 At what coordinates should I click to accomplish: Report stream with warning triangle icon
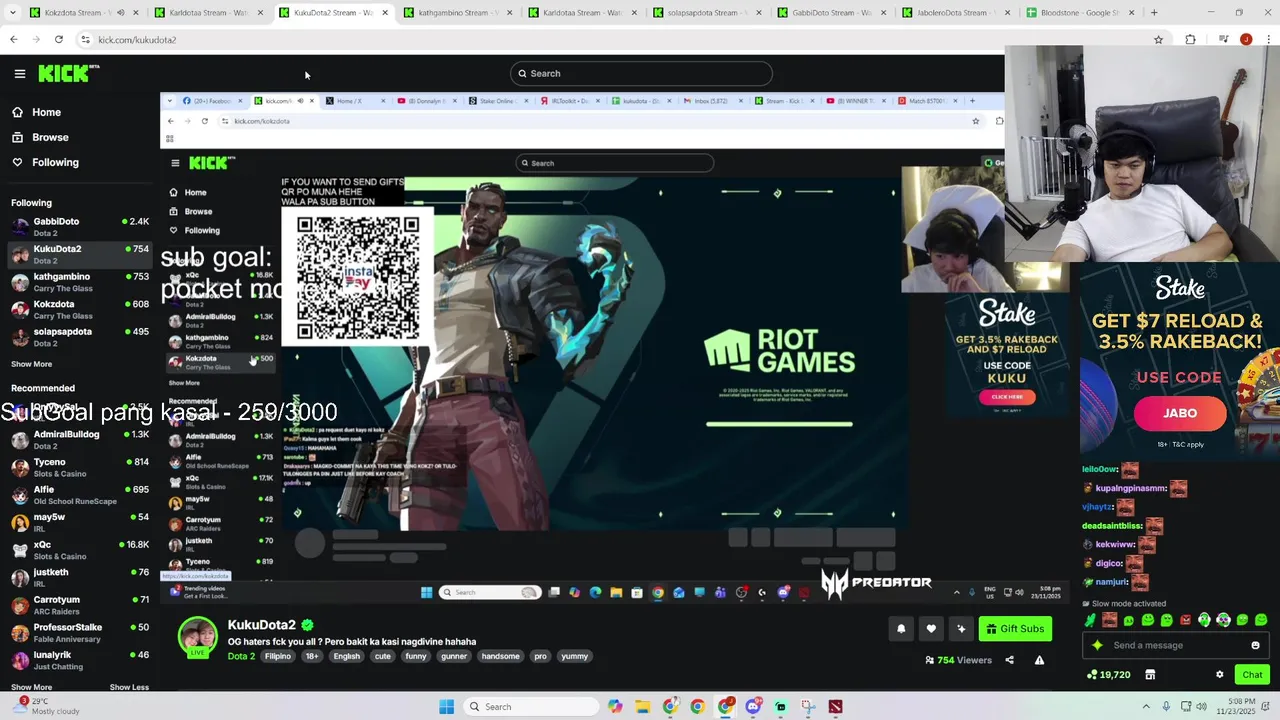click(1039, 660)
